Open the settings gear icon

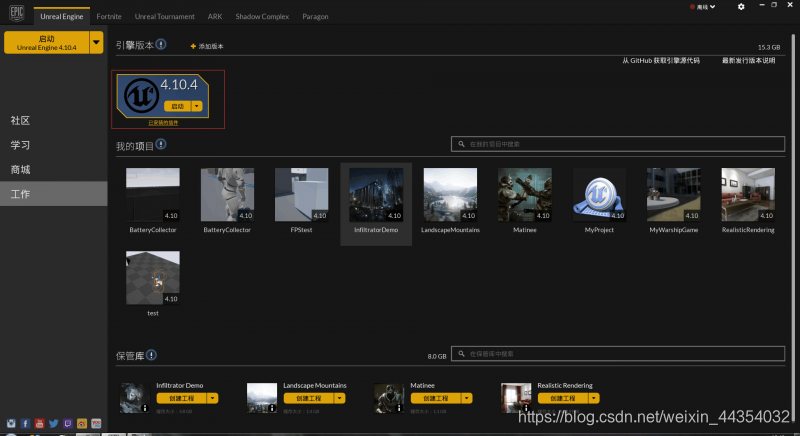[741, 7]
